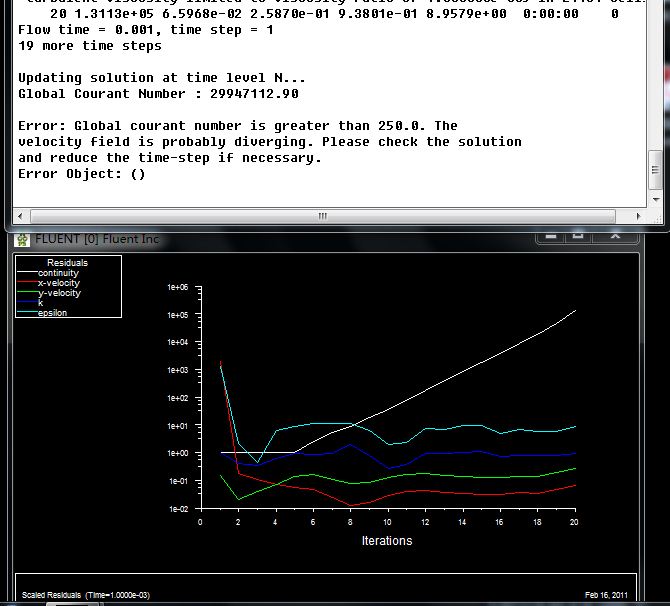Click the epsilon legend entry
This screenshot has height=606, width=670.
[x=52, y=313]
